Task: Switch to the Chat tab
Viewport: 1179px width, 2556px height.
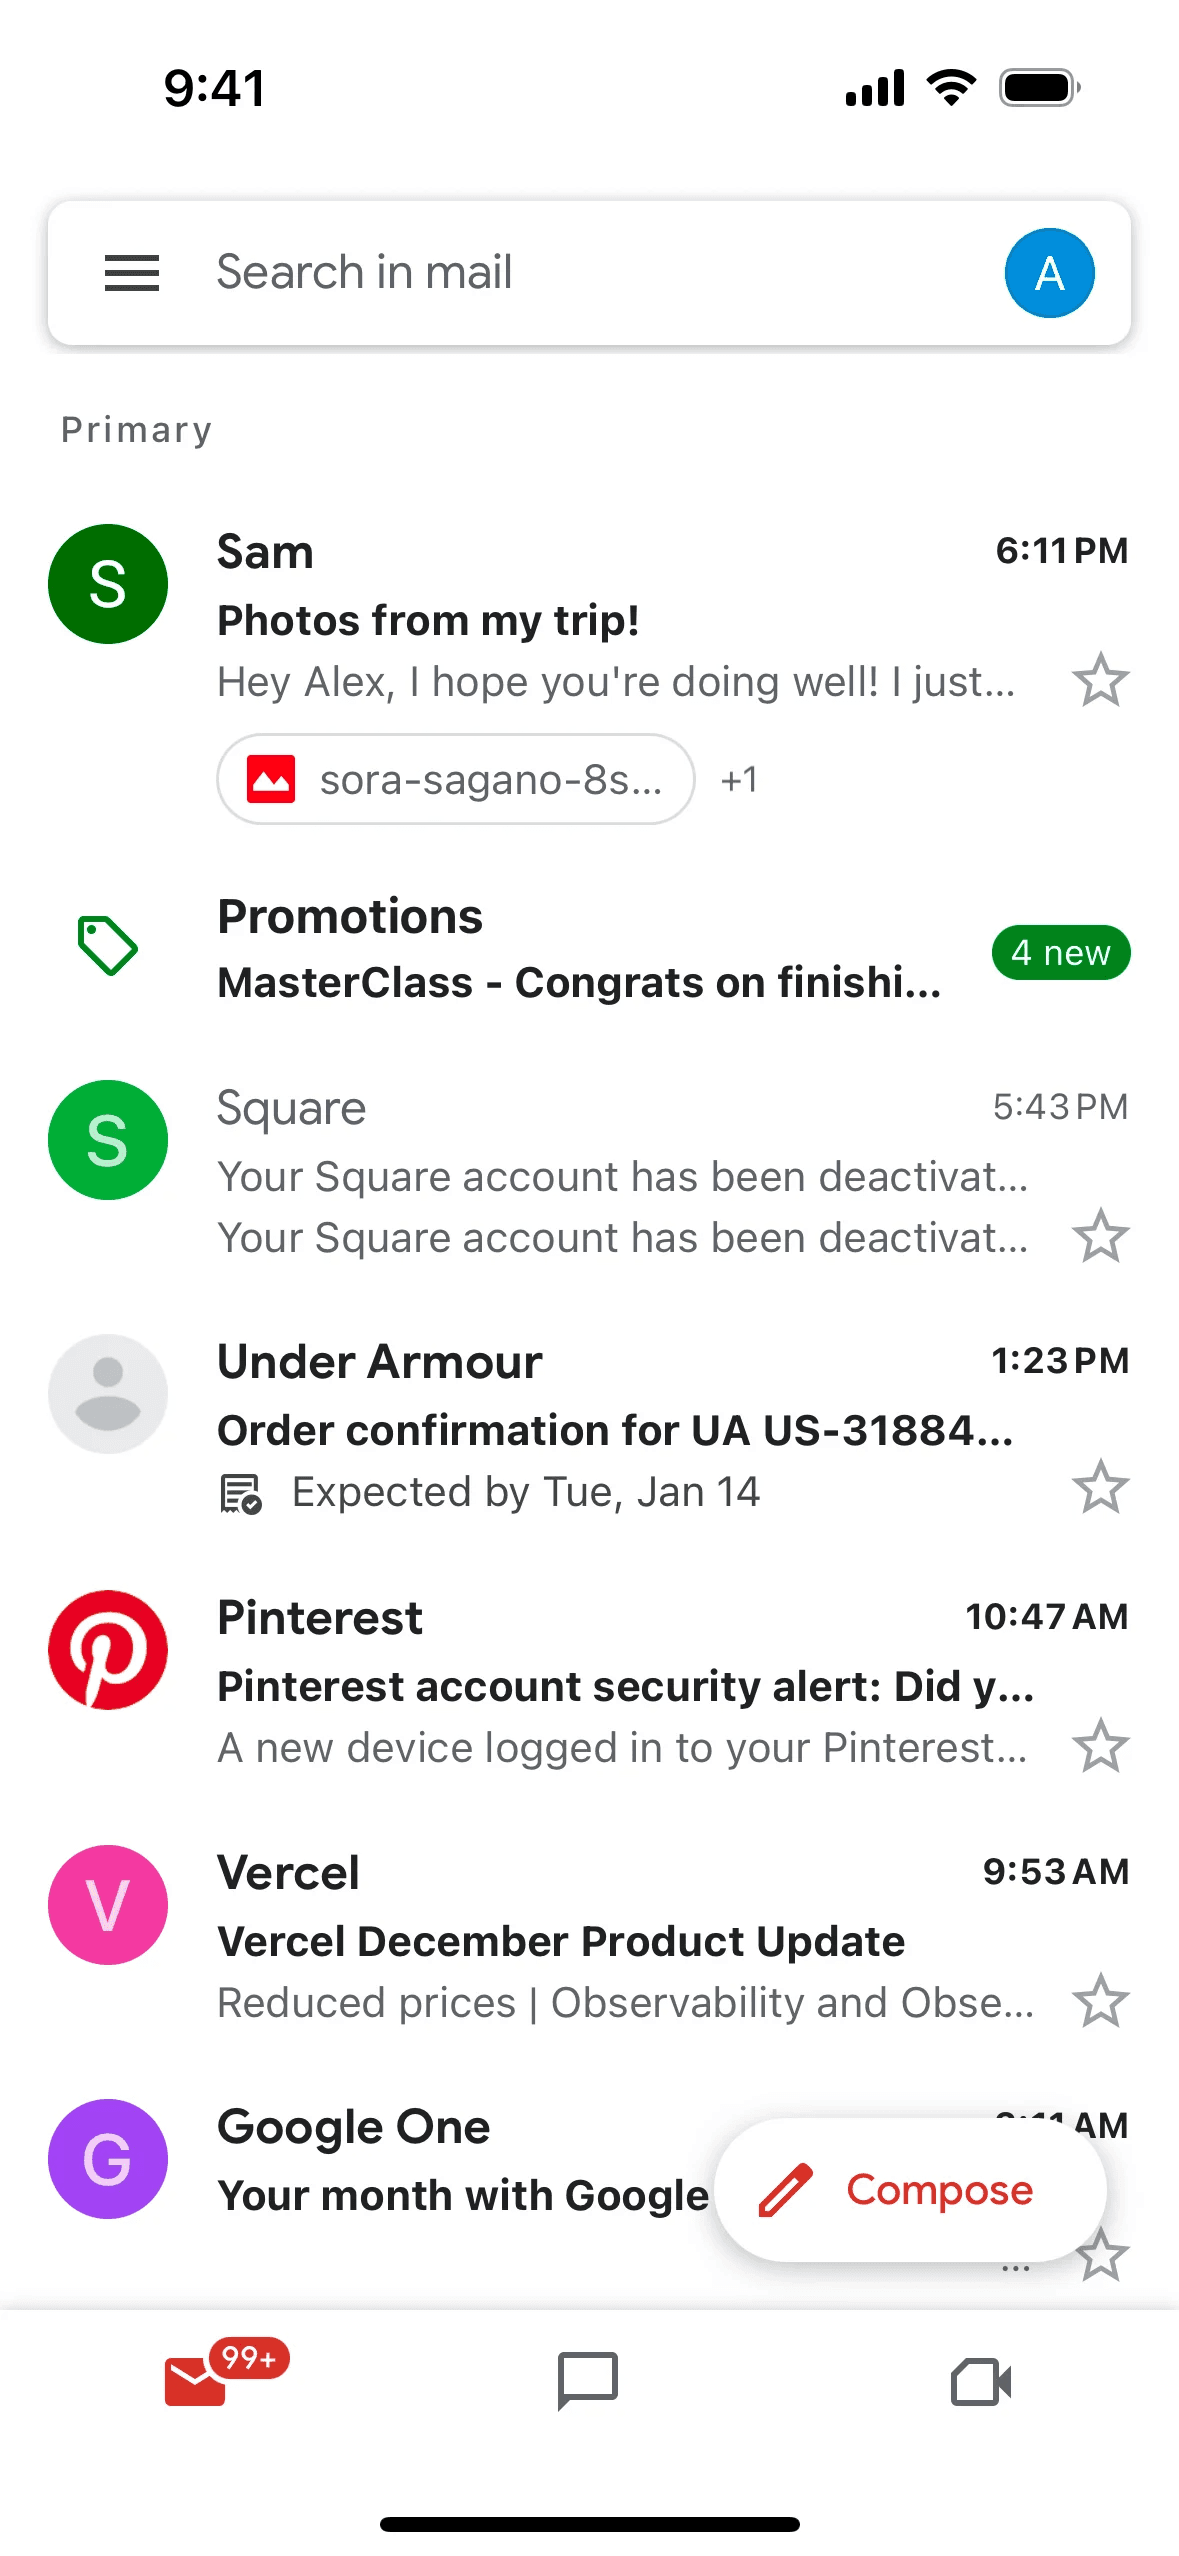Action: (x=588, y=2382)
